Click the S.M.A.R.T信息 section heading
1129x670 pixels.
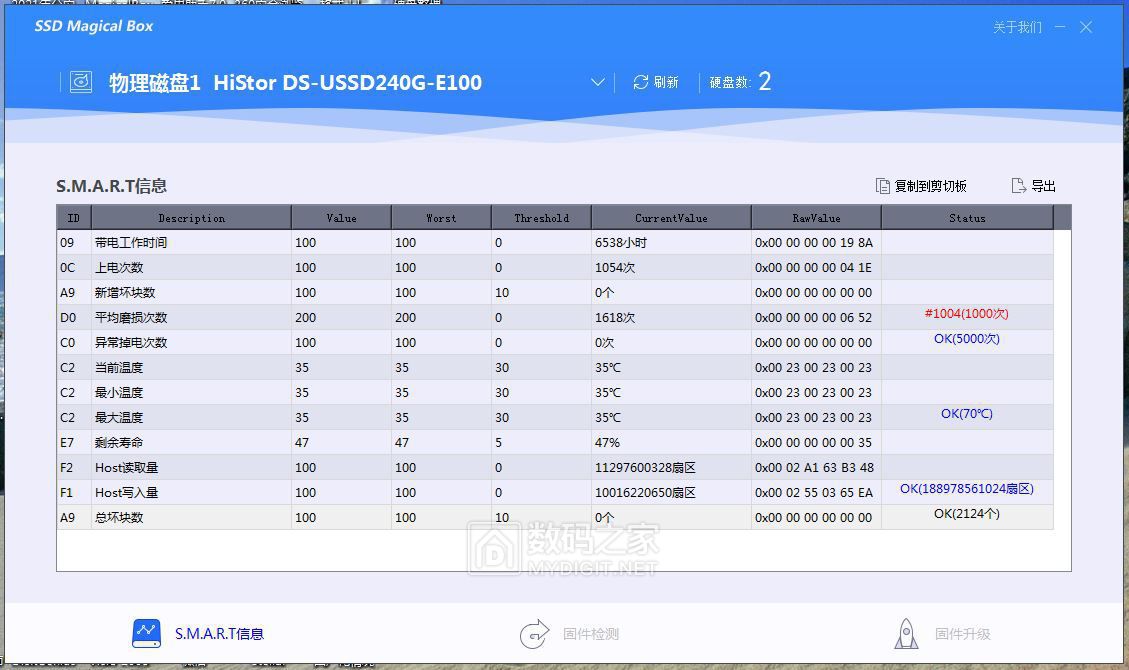(x=112, y=186)
